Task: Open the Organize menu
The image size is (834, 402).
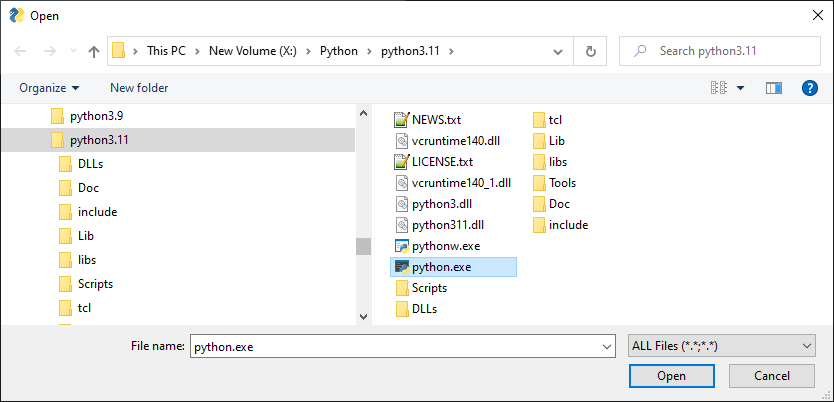Action: point(48,88)
